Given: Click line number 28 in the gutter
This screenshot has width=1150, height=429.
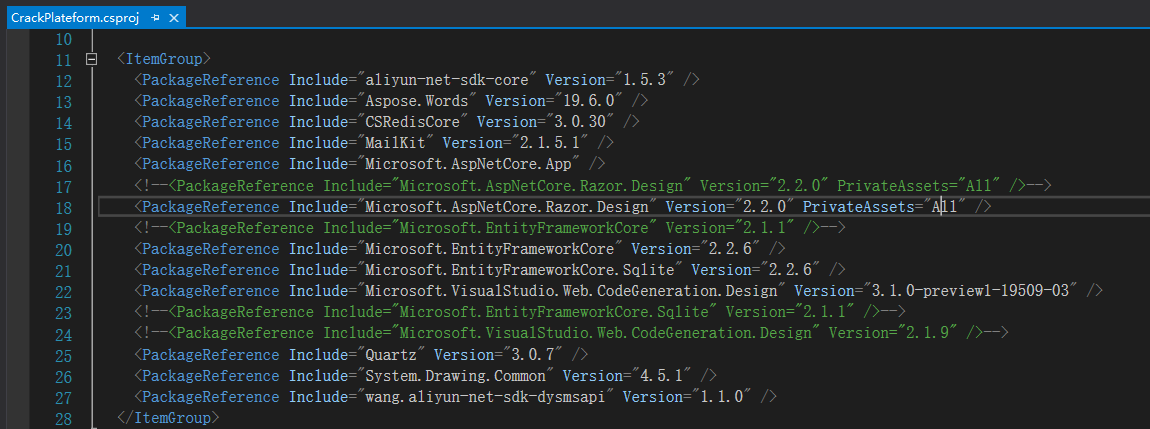Looking at the screenshot, I should click(63, 416).
